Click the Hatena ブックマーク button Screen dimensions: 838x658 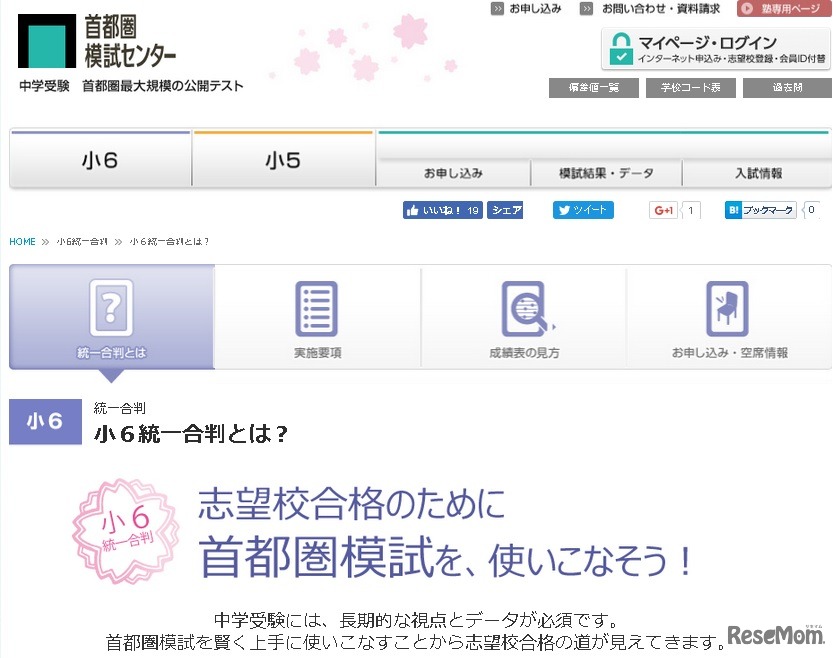(x=761, y=210)
